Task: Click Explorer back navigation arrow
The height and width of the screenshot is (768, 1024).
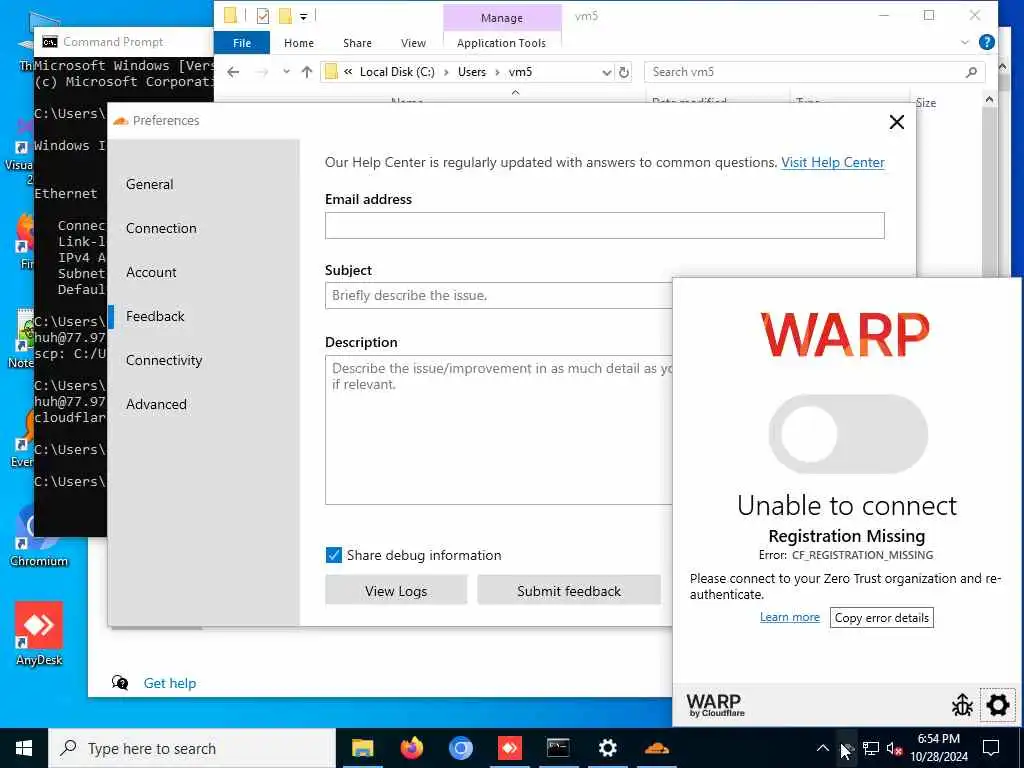Action: click(233, 72)
